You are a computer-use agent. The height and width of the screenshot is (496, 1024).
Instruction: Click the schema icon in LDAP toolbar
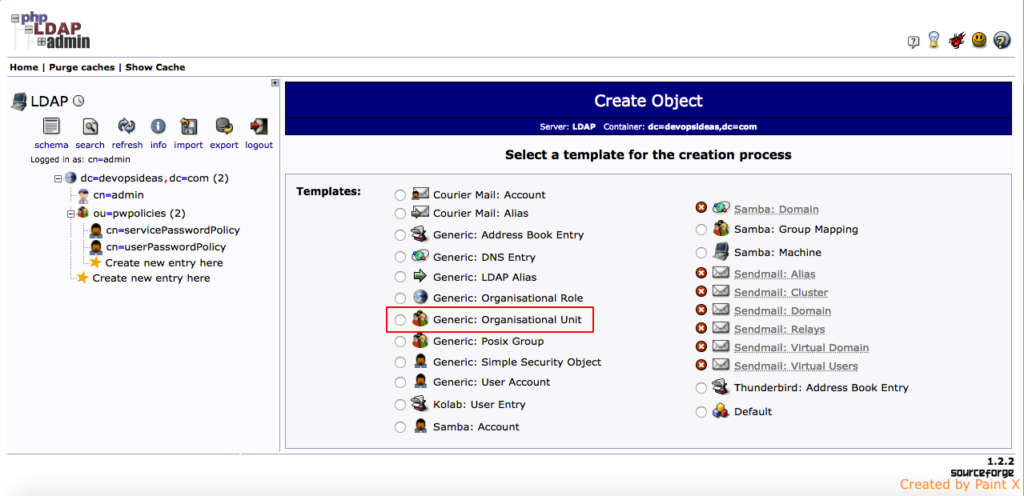51,127
